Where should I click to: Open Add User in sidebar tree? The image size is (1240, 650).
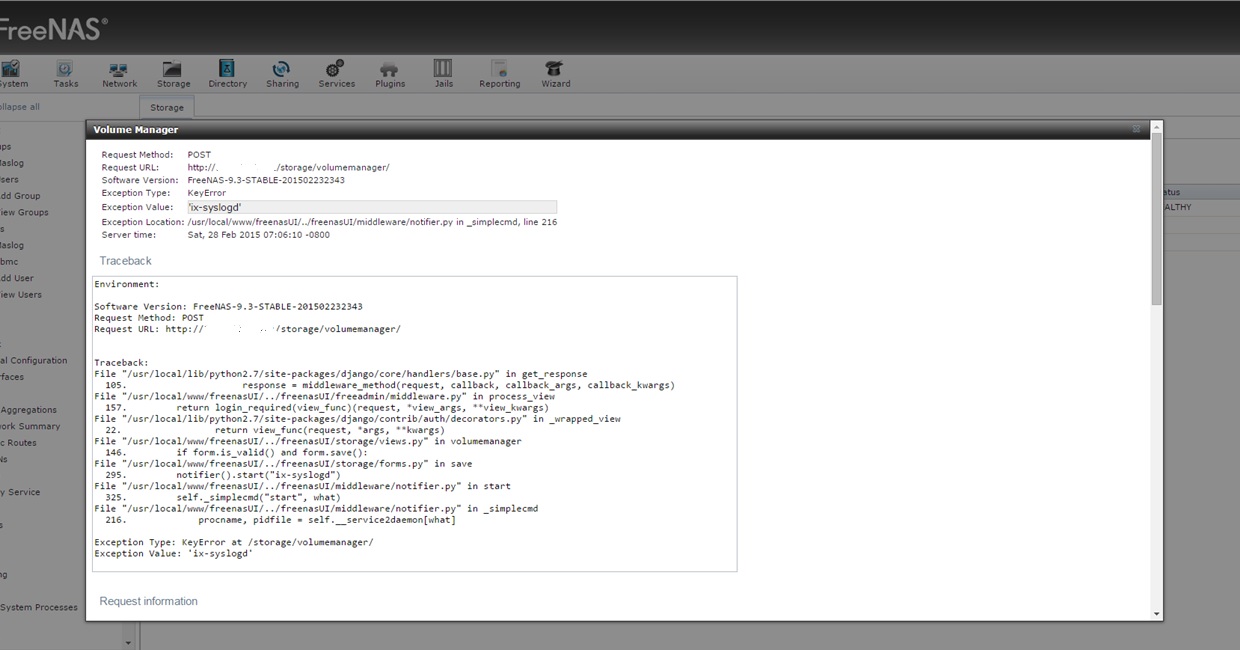tap(17, 278)
